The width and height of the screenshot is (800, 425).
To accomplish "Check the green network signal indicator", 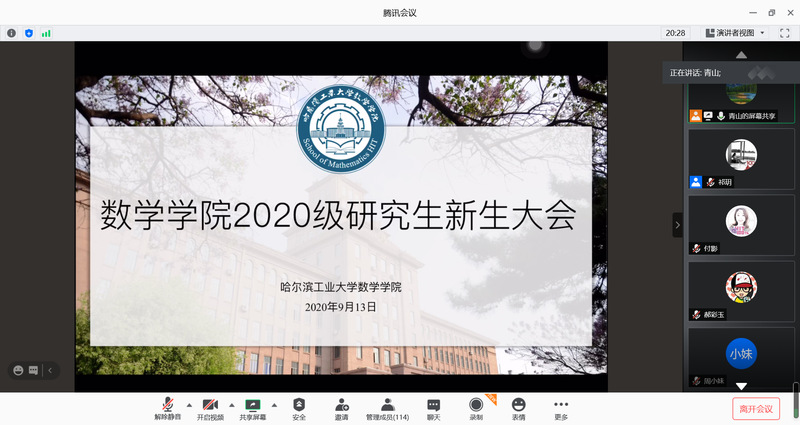I will click(x=46, y=33).
